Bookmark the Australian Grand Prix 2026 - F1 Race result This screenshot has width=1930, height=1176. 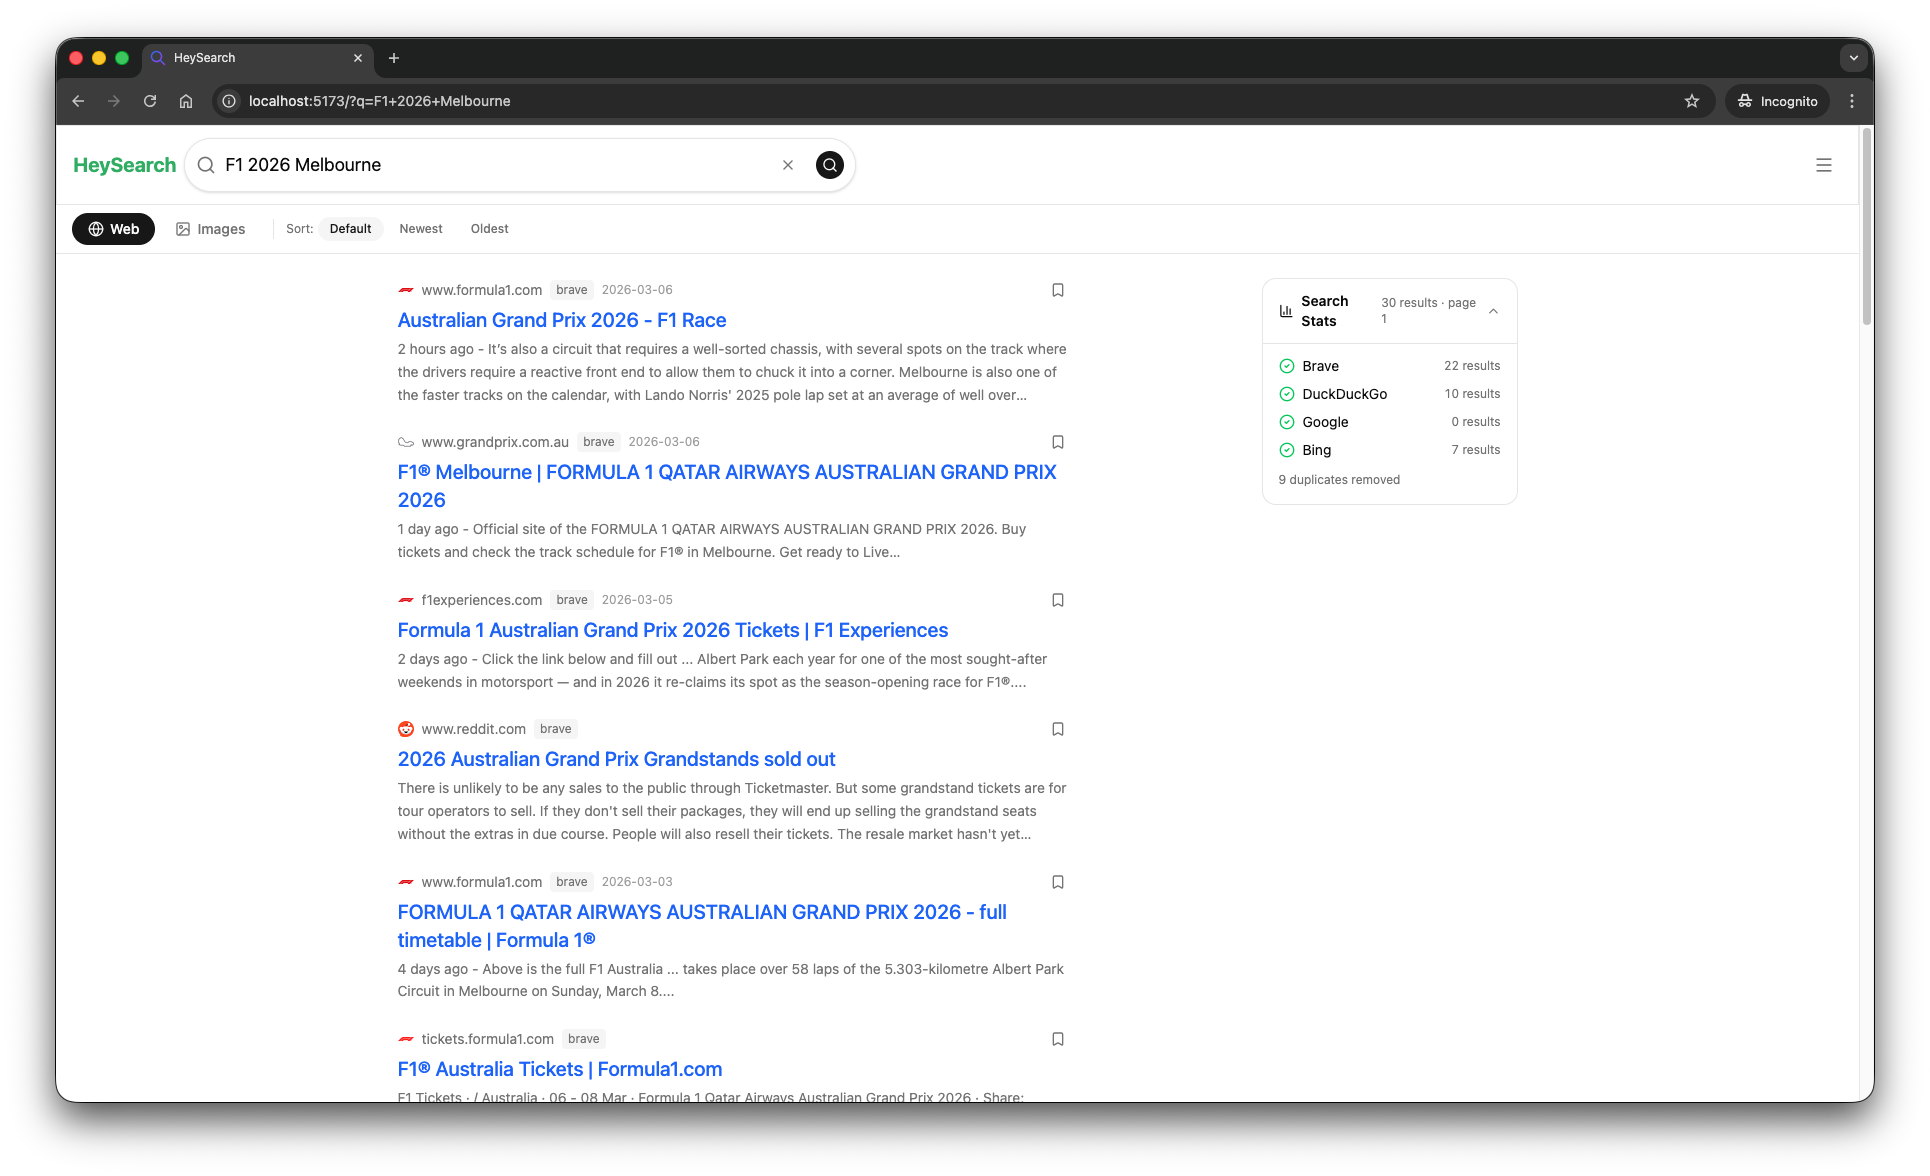(x=1057, y=290)
